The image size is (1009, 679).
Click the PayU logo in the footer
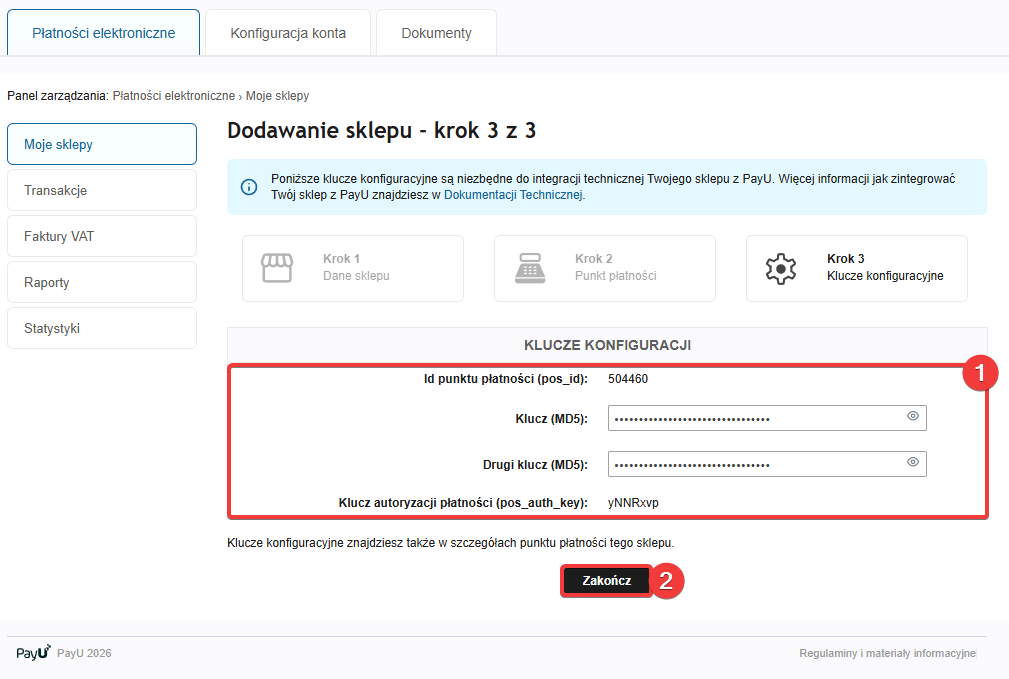33,653
